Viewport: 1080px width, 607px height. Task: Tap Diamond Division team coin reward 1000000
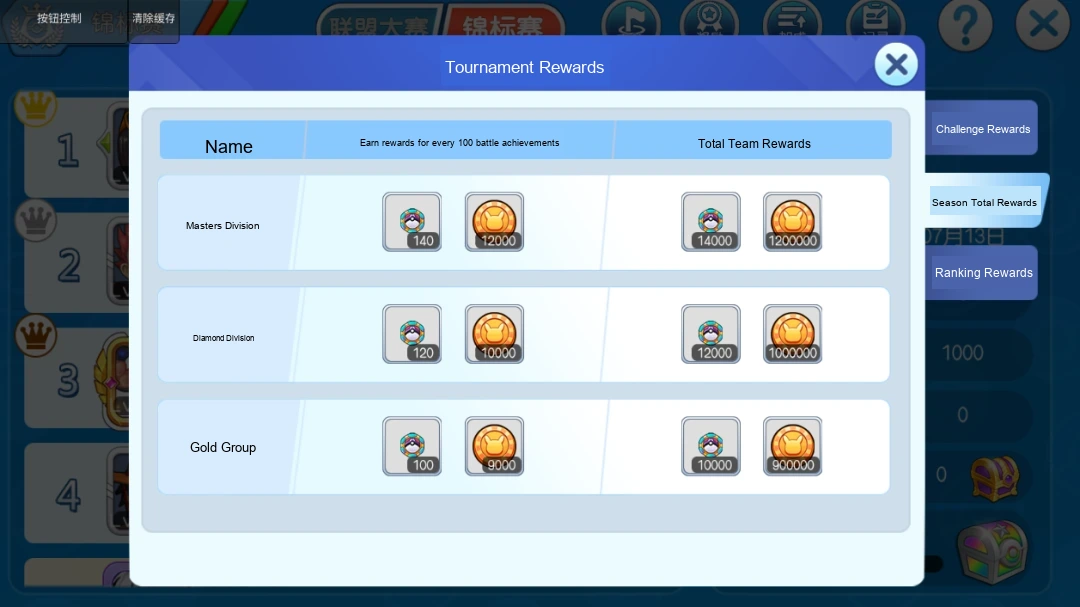point(793,334)
